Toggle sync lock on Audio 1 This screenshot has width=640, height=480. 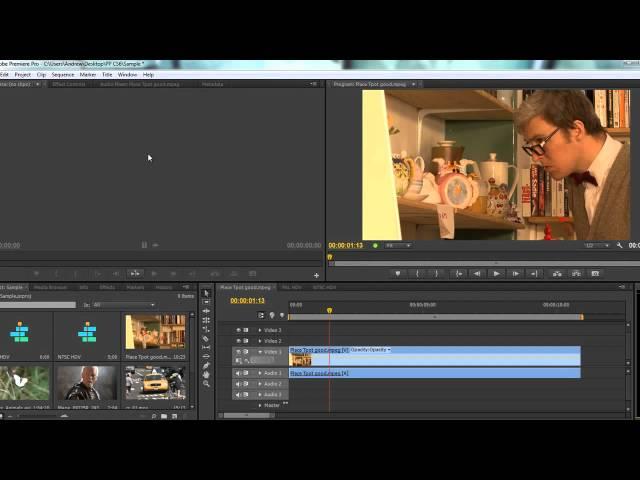tap(246, 373)
